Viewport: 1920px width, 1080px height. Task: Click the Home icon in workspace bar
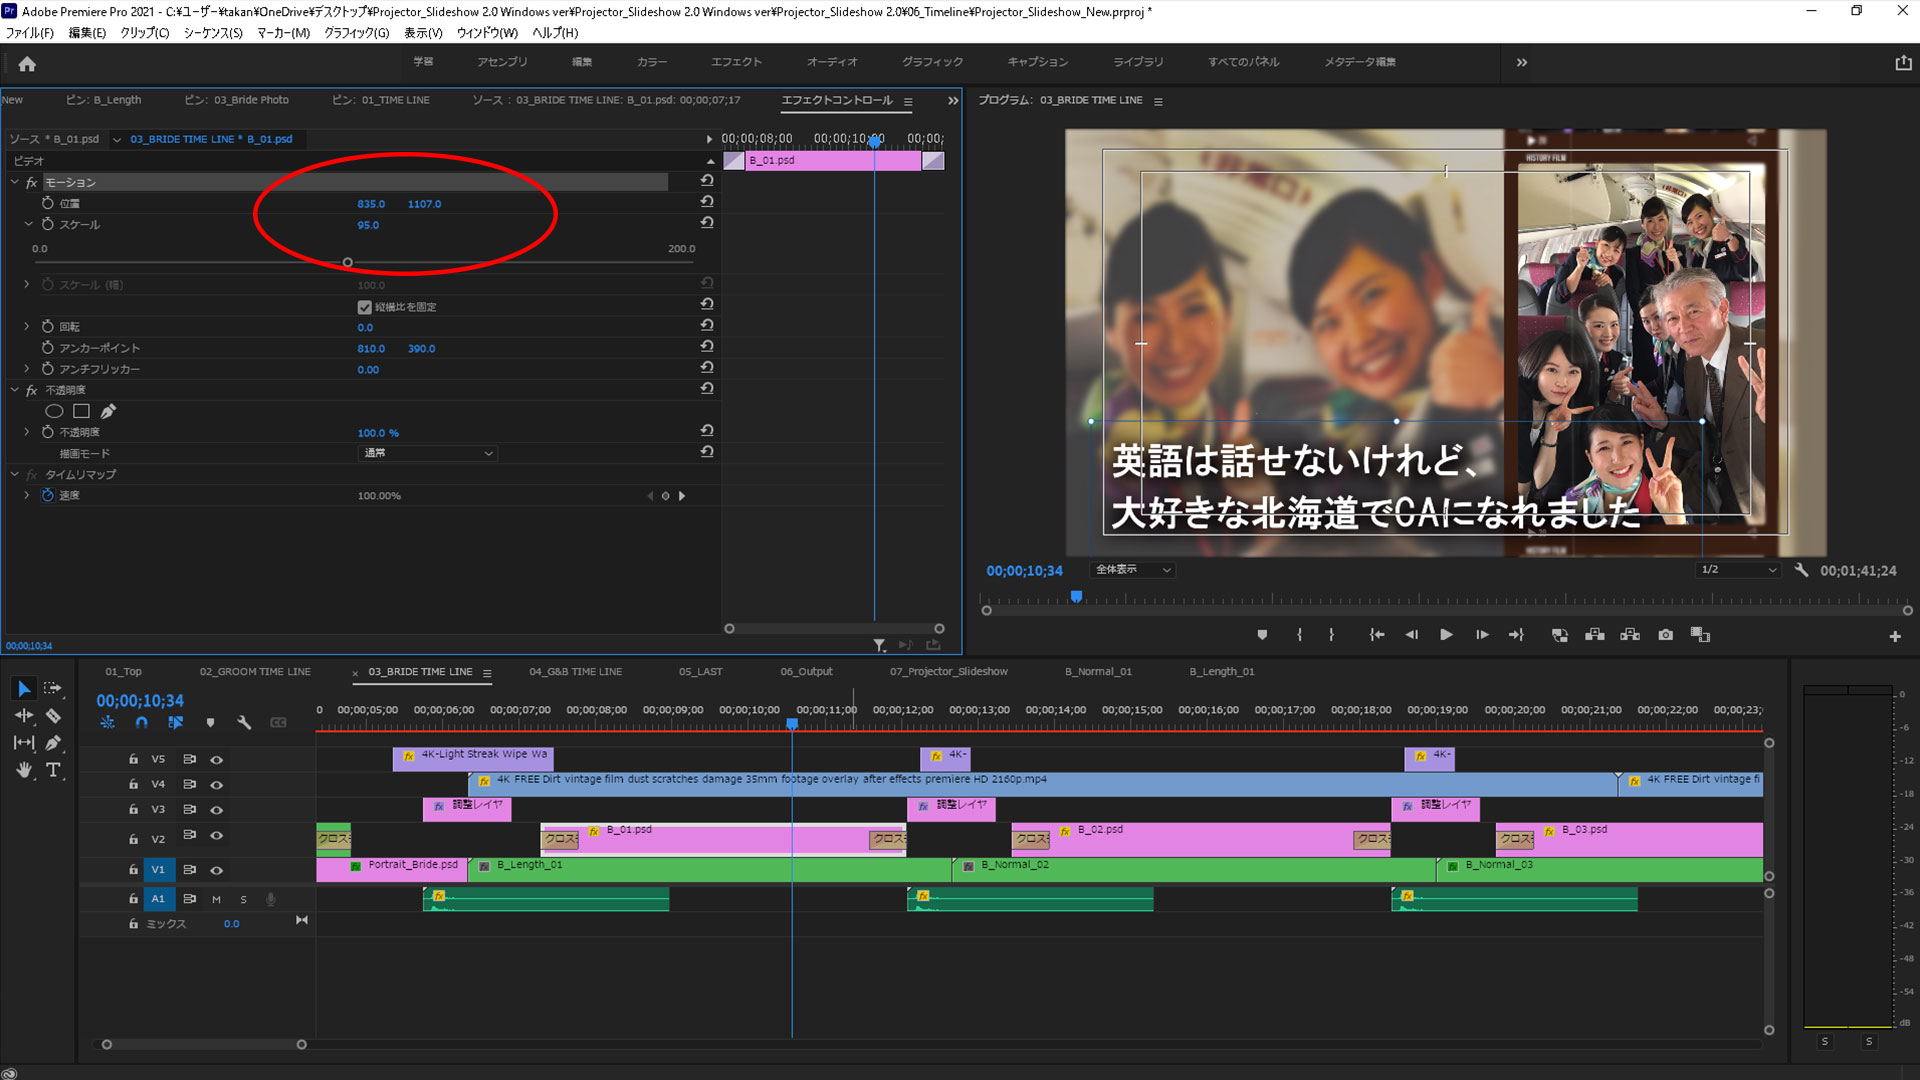point(27,64)
